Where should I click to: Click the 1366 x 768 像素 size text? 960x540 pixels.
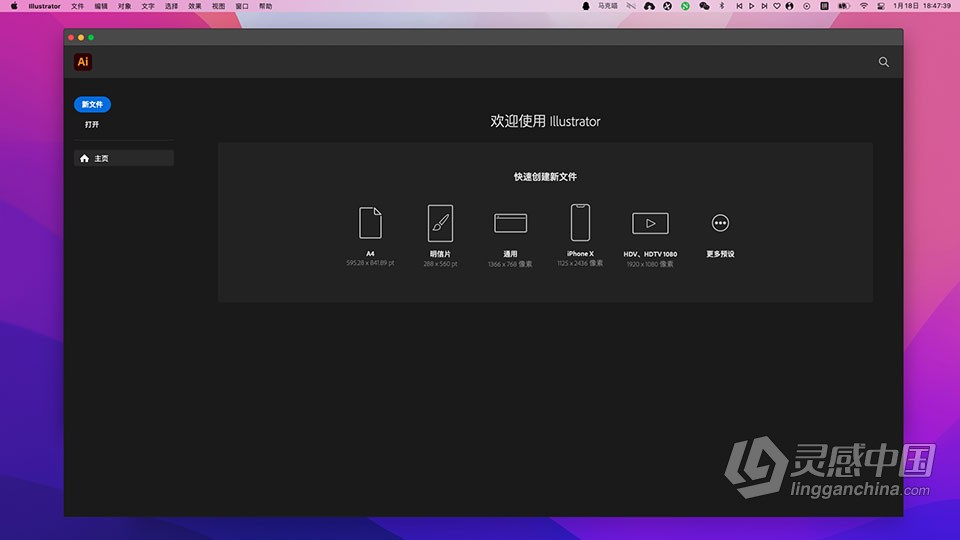coord(510,264)
